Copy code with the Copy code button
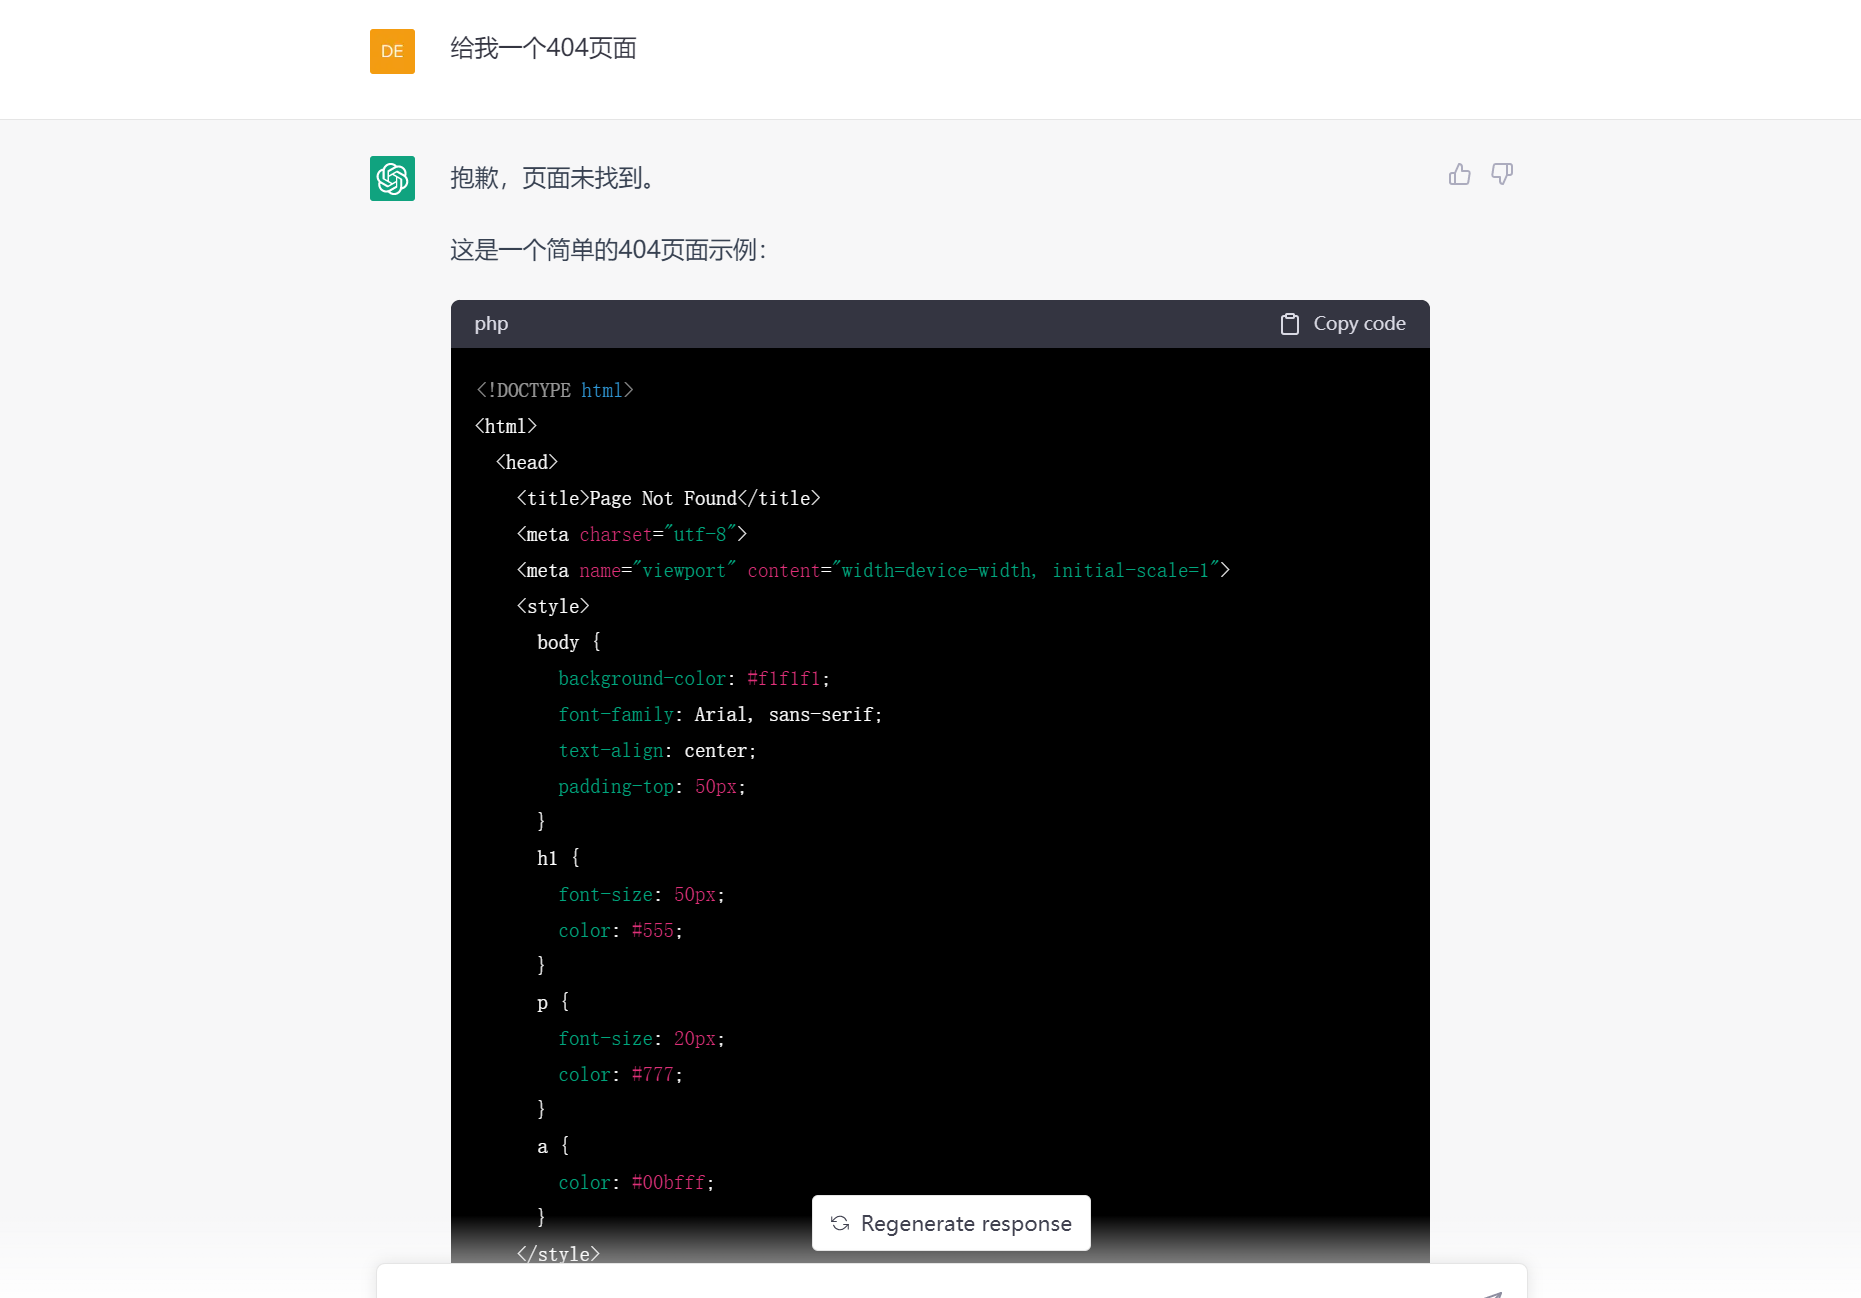1861x1298 pixels. click(1343, 324)
